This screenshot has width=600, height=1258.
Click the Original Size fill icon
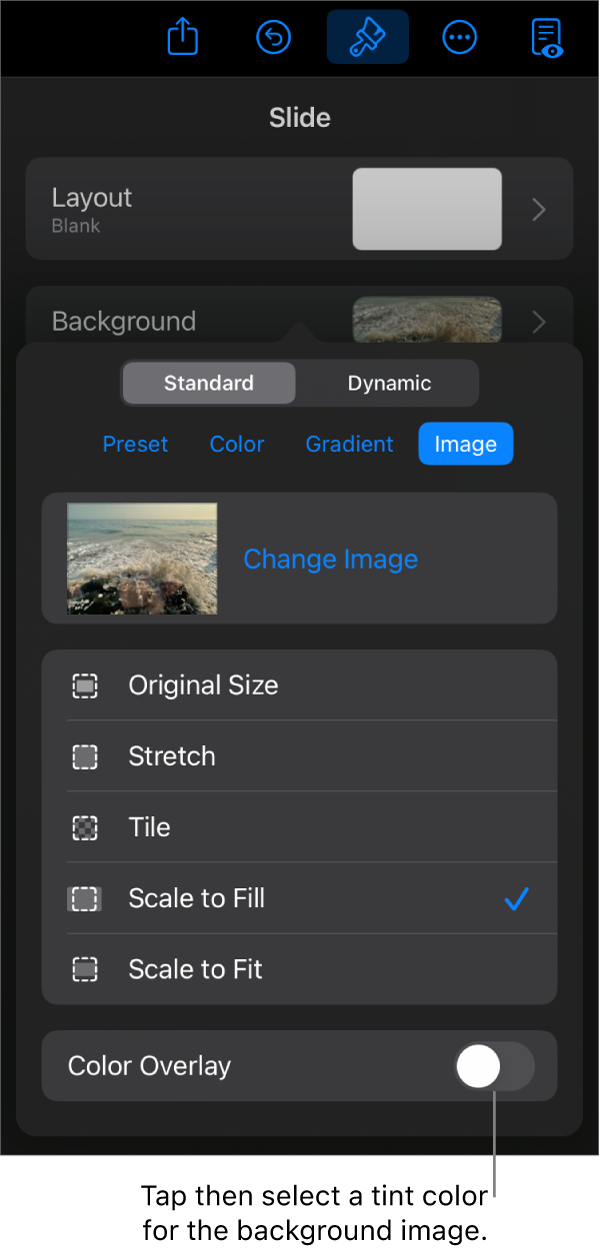[x=86, y=686]
